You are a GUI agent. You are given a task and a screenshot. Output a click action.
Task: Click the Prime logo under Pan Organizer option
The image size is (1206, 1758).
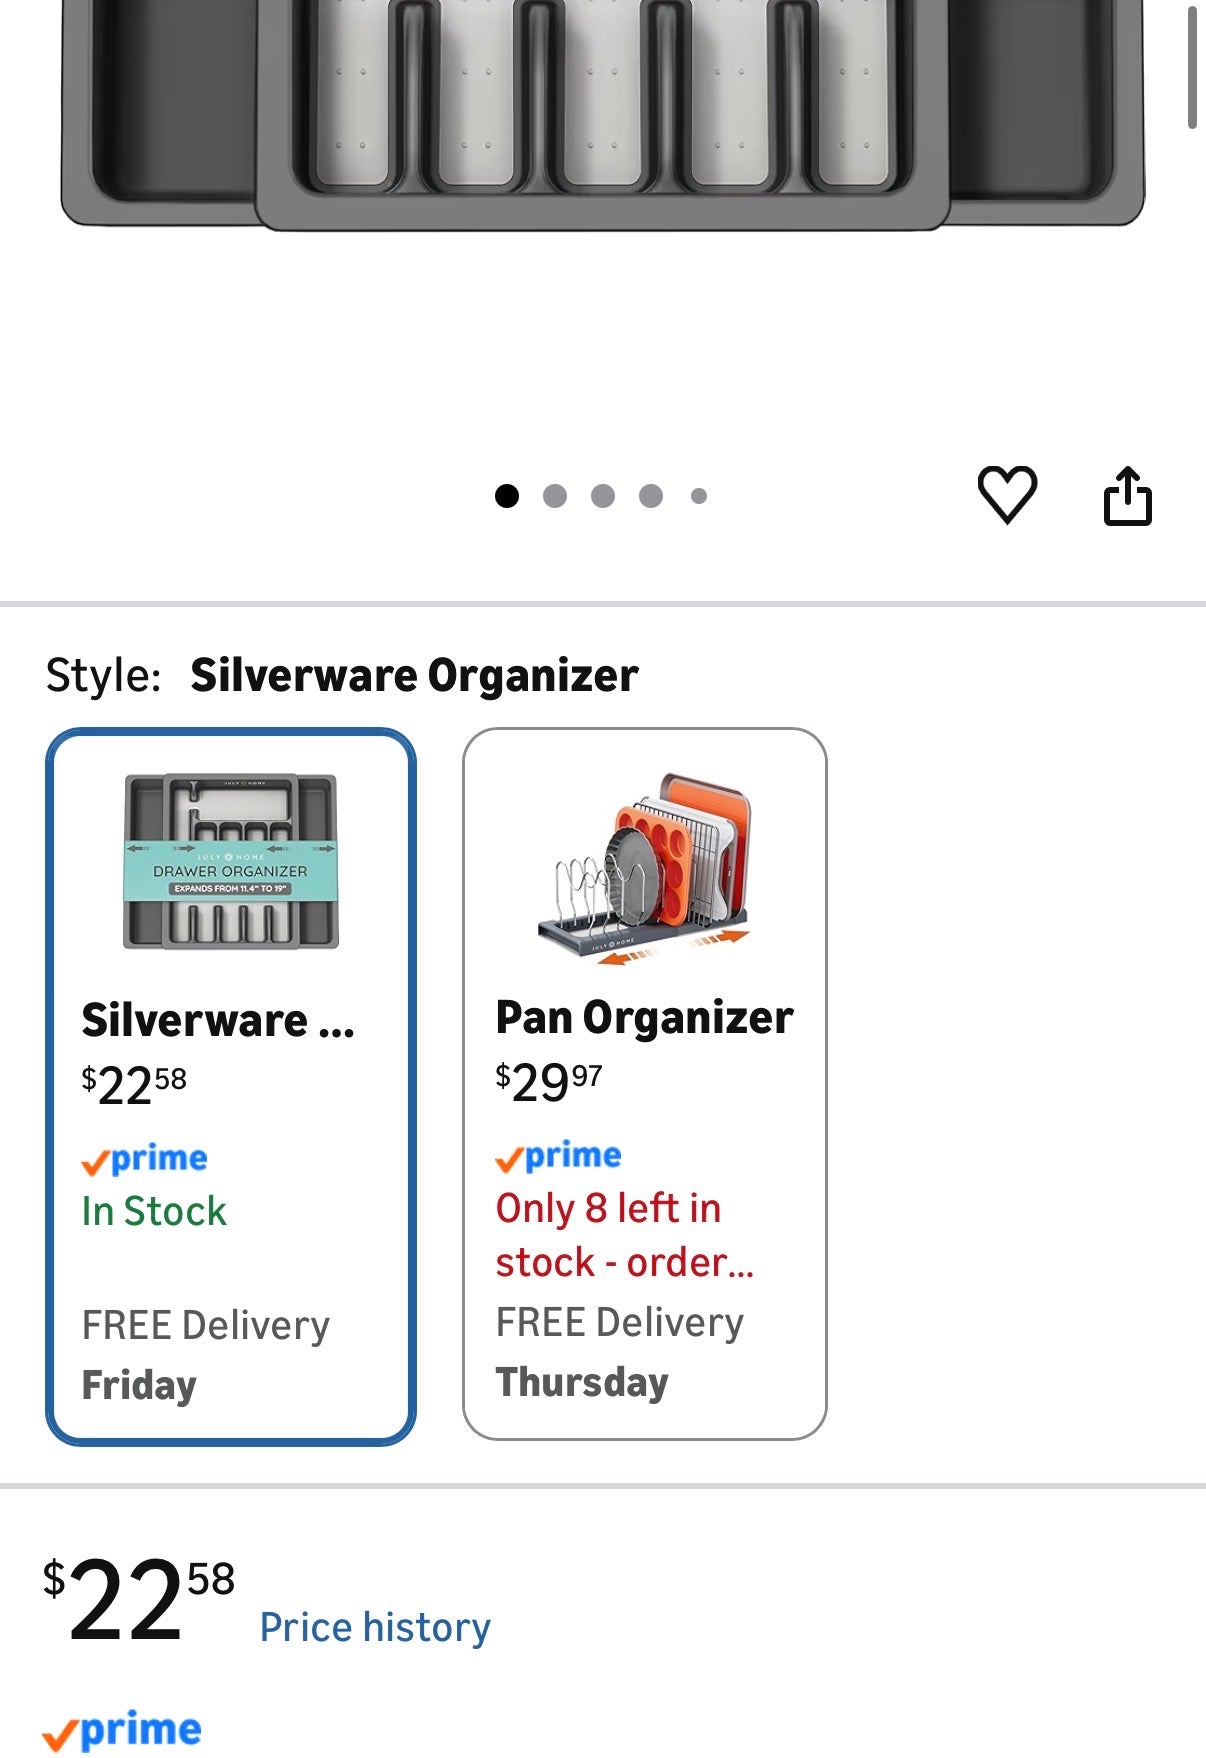pyautogui.click(x=558, y=1154)
